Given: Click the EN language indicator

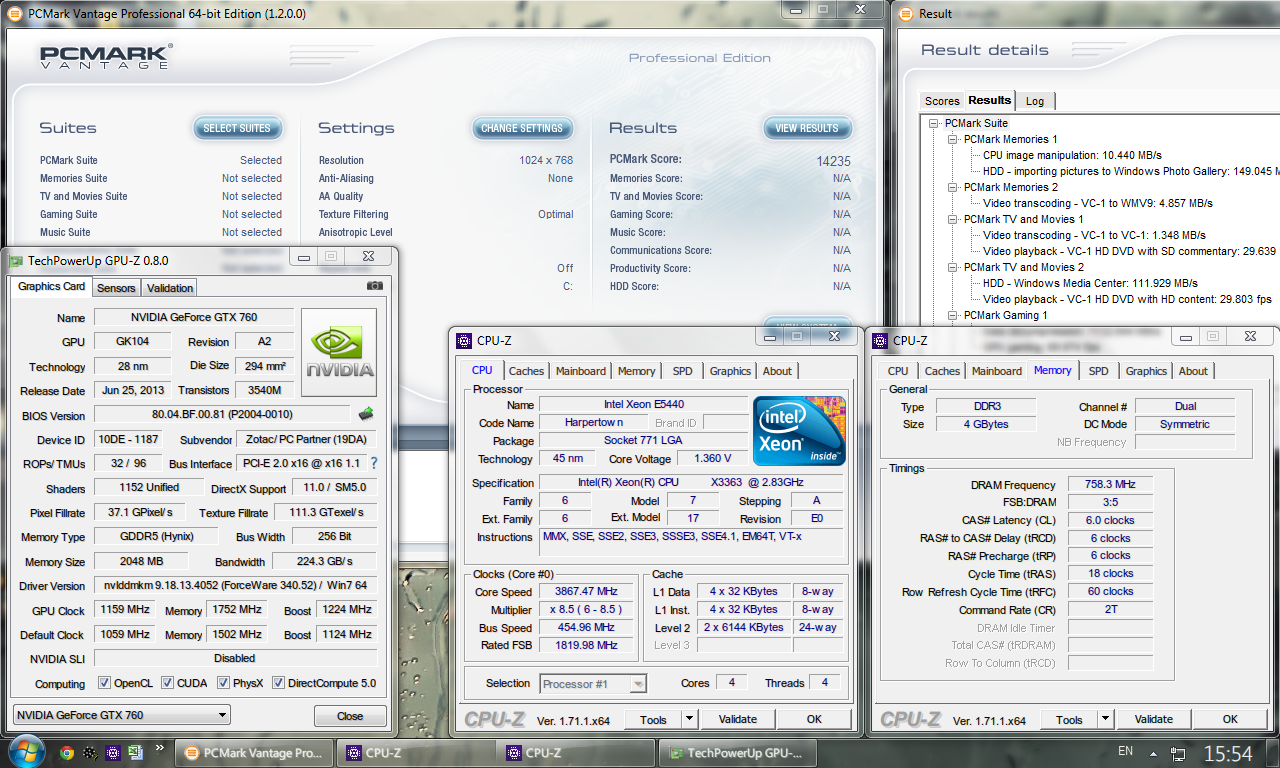Looking at the screenshot, I should 1125,751.
